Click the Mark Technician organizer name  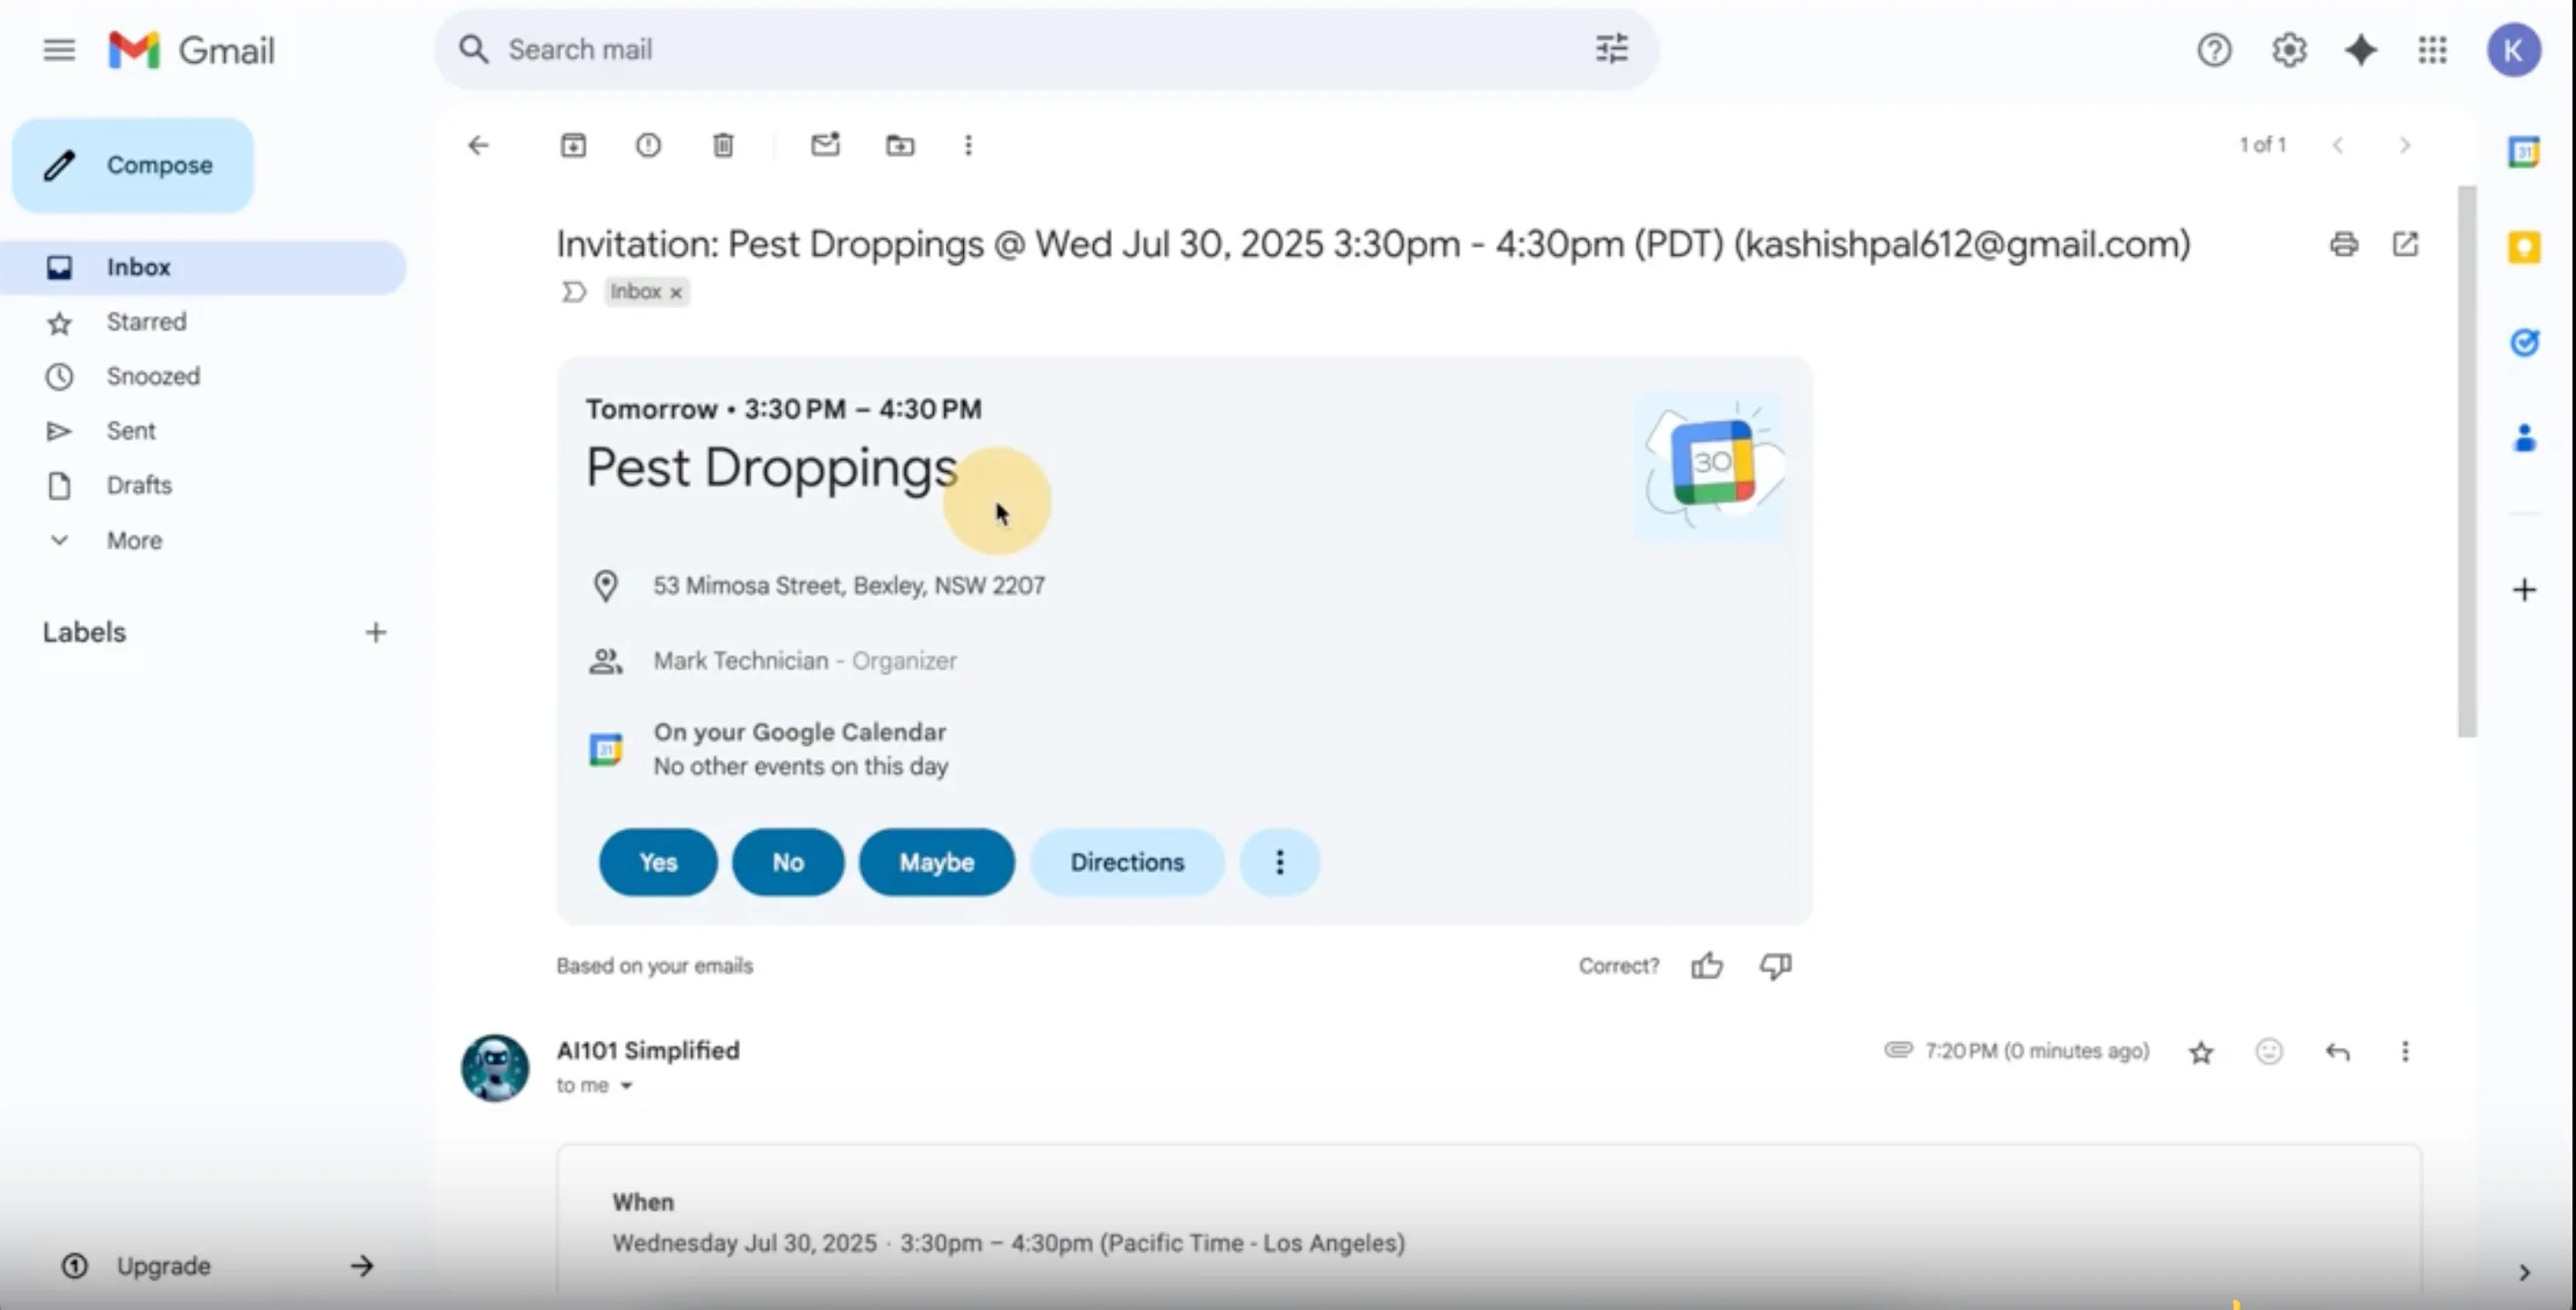tap(741, 661)
